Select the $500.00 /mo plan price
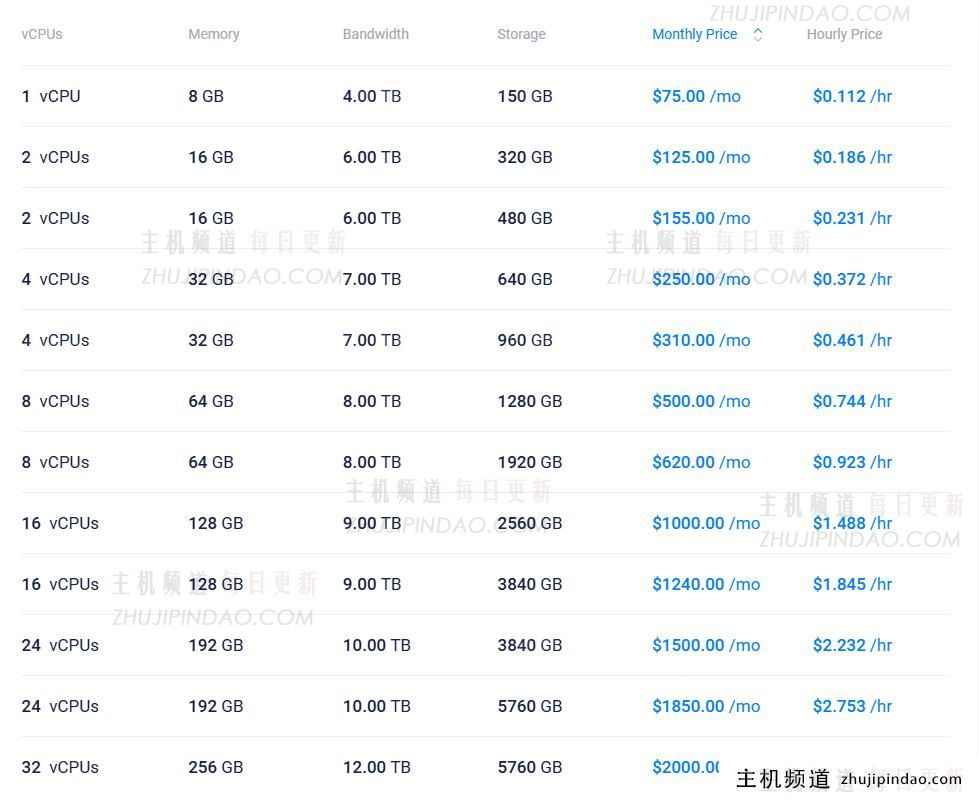The image size is (979, 803). click(701, 401)
